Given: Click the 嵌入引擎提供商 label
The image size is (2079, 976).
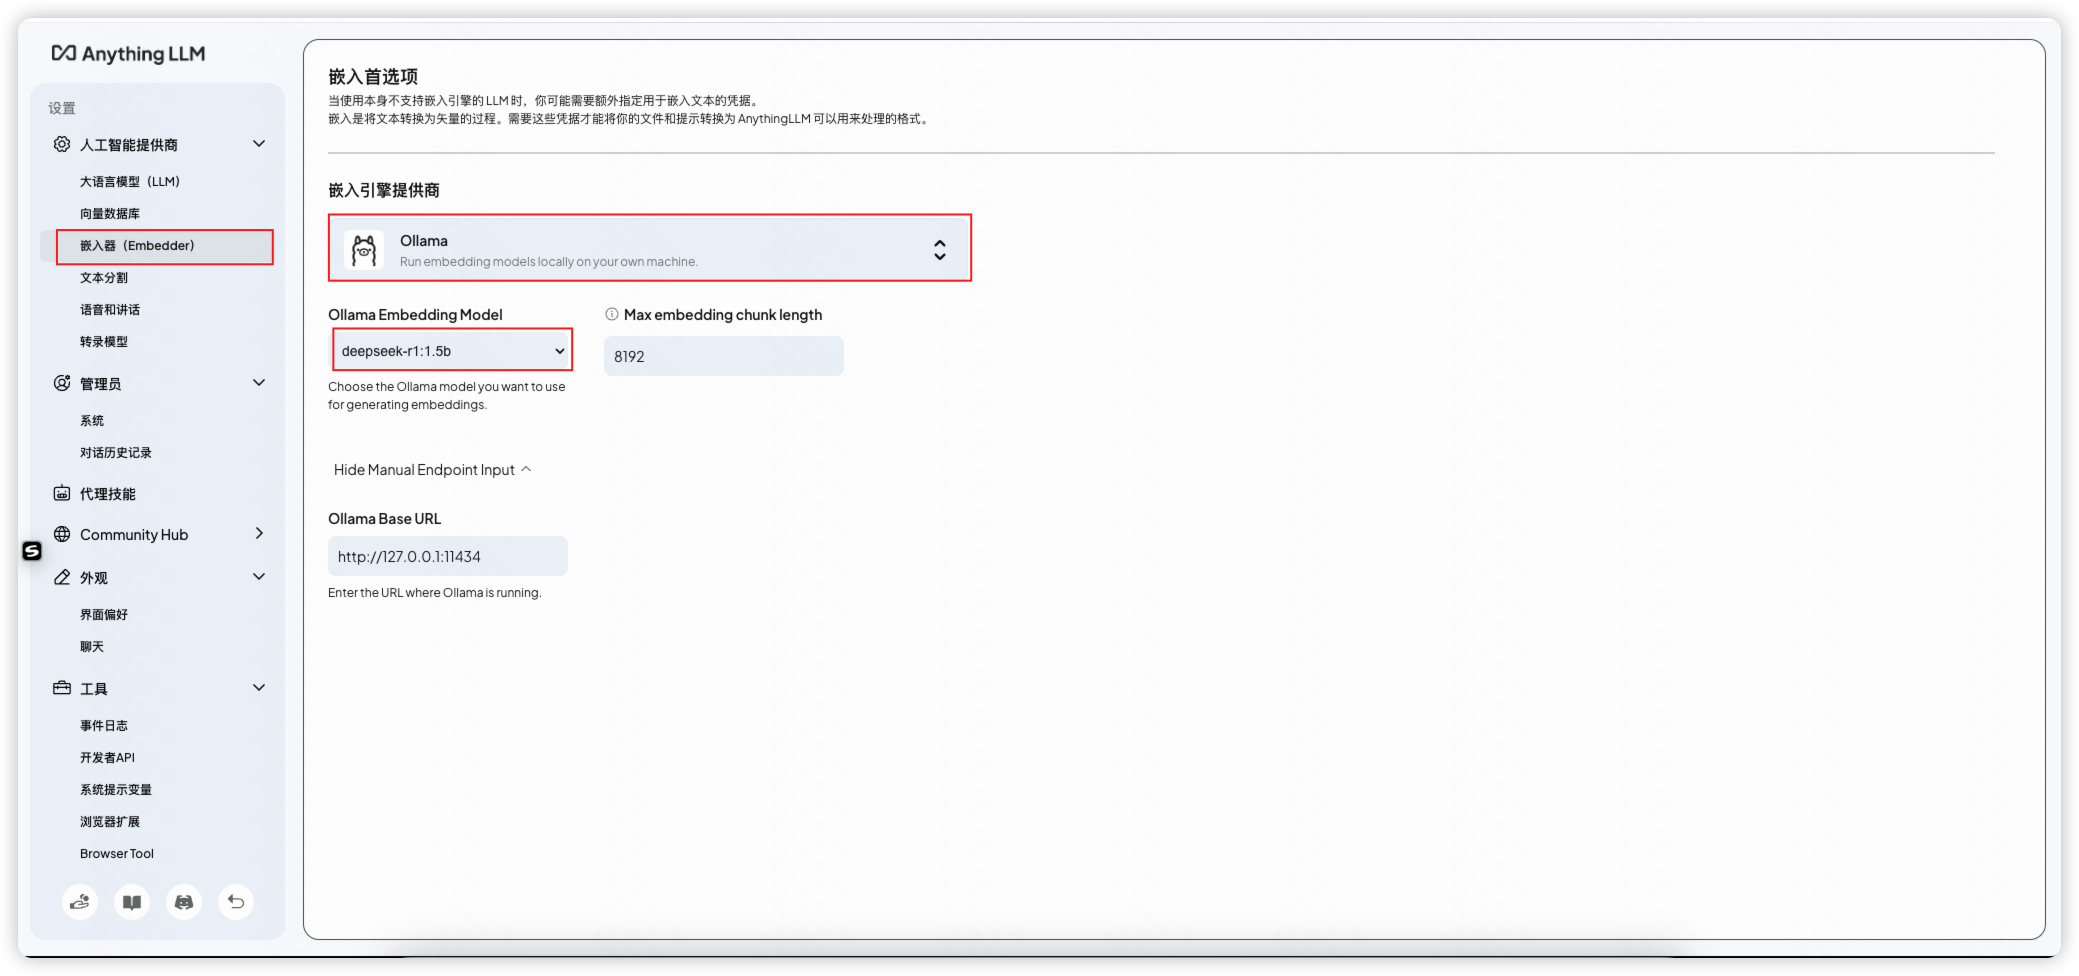Looking at the screenshot, I should pos(384,190).
